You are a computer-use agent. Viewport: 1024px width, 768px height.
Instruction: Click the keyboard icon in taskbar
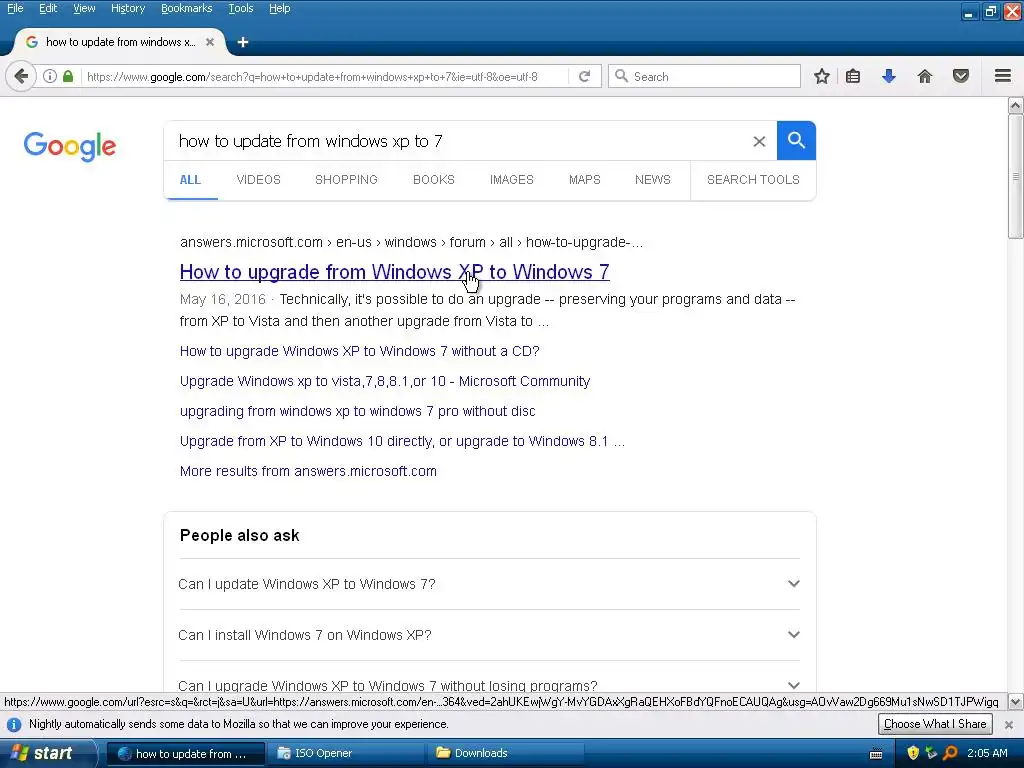876,754
